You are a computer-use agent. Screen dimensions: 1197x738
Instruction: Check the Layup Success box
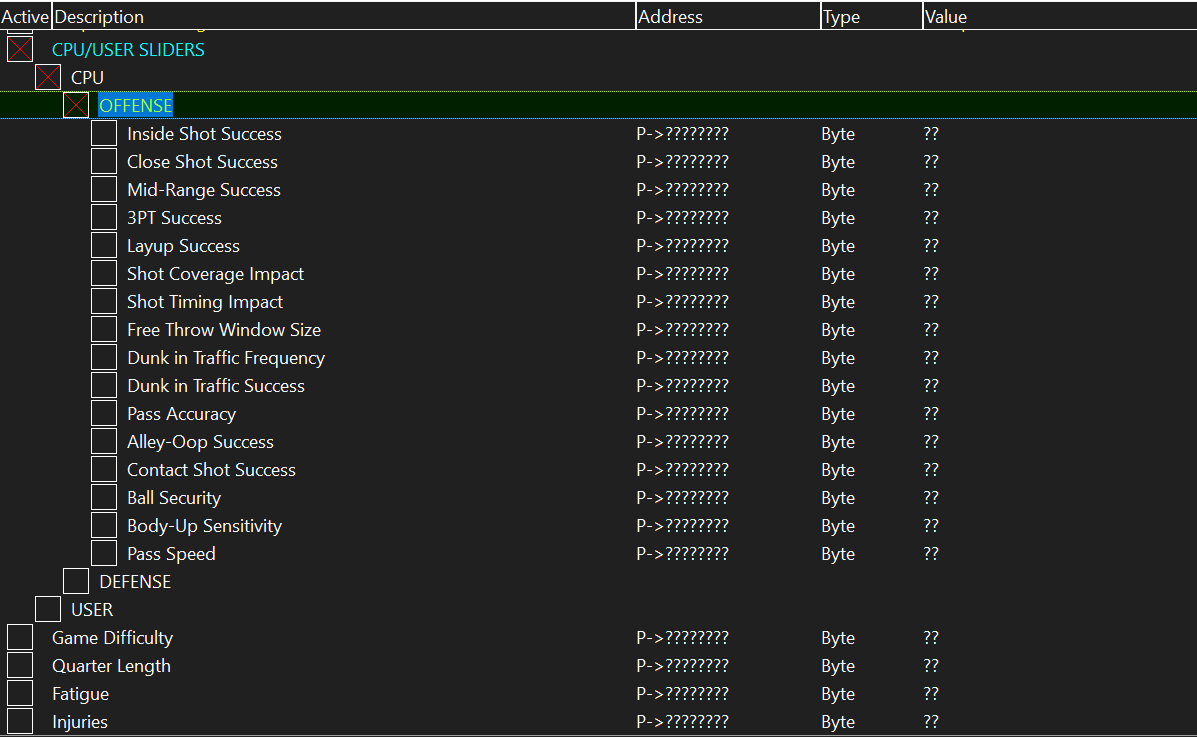tap(104, 246)
